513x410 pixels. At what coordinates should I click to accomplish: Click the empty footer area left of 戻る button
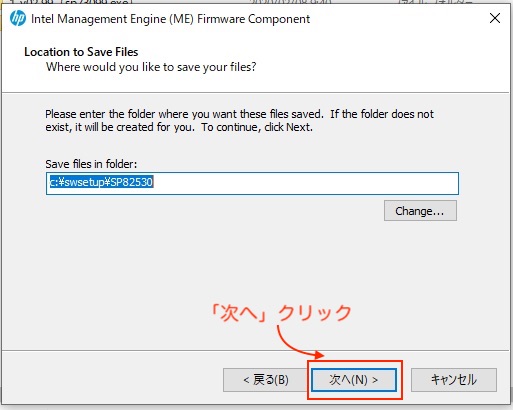(x=110, y=380)
